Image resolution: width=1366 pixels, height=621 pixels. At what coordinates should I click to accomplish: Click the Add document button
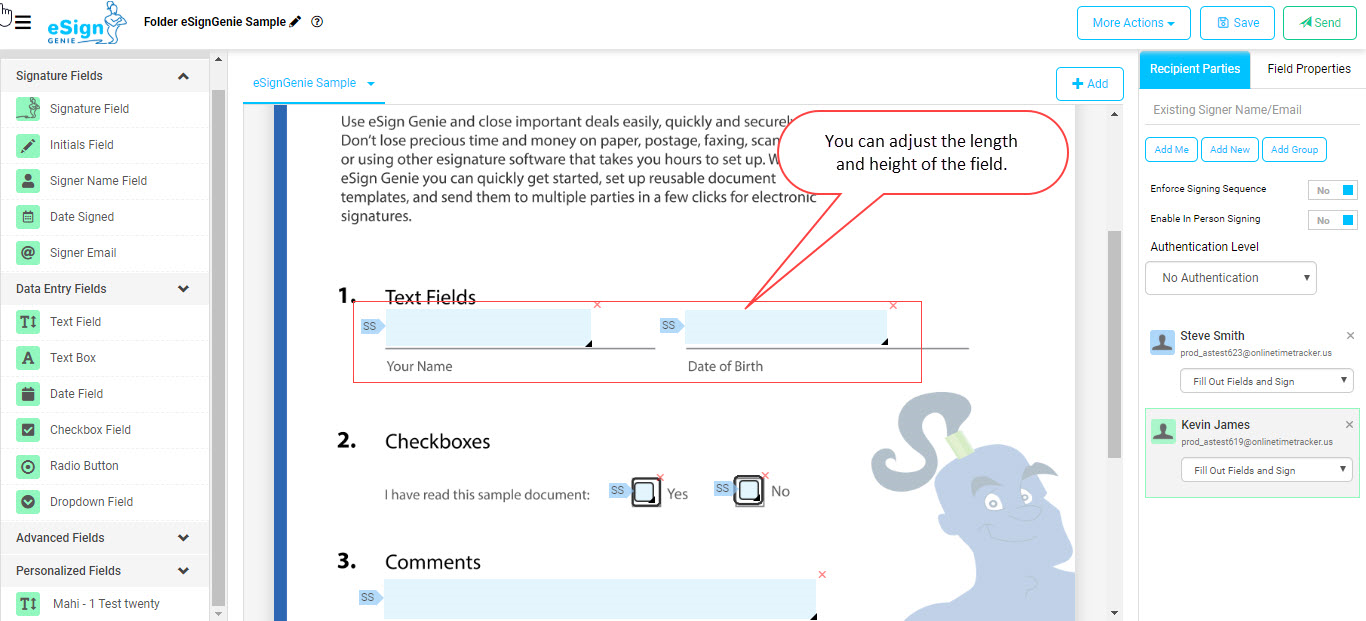coord(1089,84)
